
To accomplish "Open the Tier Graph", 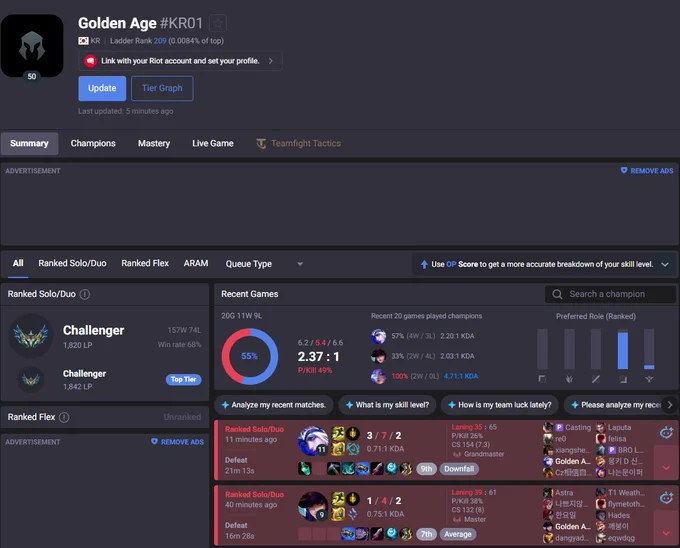I will (x=162, y=88).
